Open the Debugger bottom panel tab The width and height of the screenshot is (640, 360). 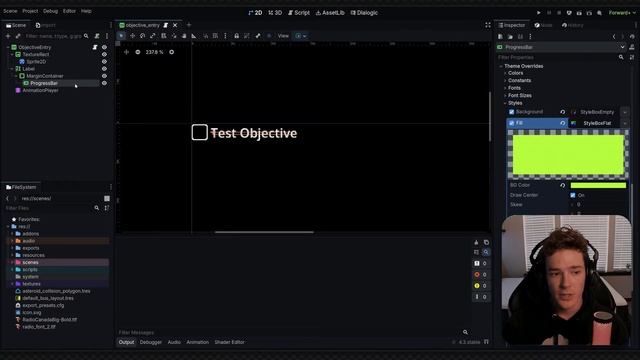tap(151, 342)
